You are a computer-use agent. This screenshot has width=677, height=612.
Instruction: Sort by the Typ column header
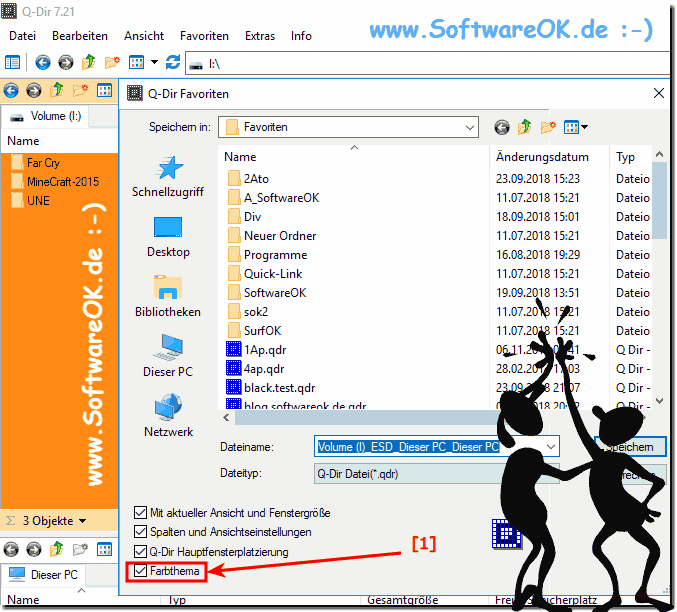coord(625,157)
